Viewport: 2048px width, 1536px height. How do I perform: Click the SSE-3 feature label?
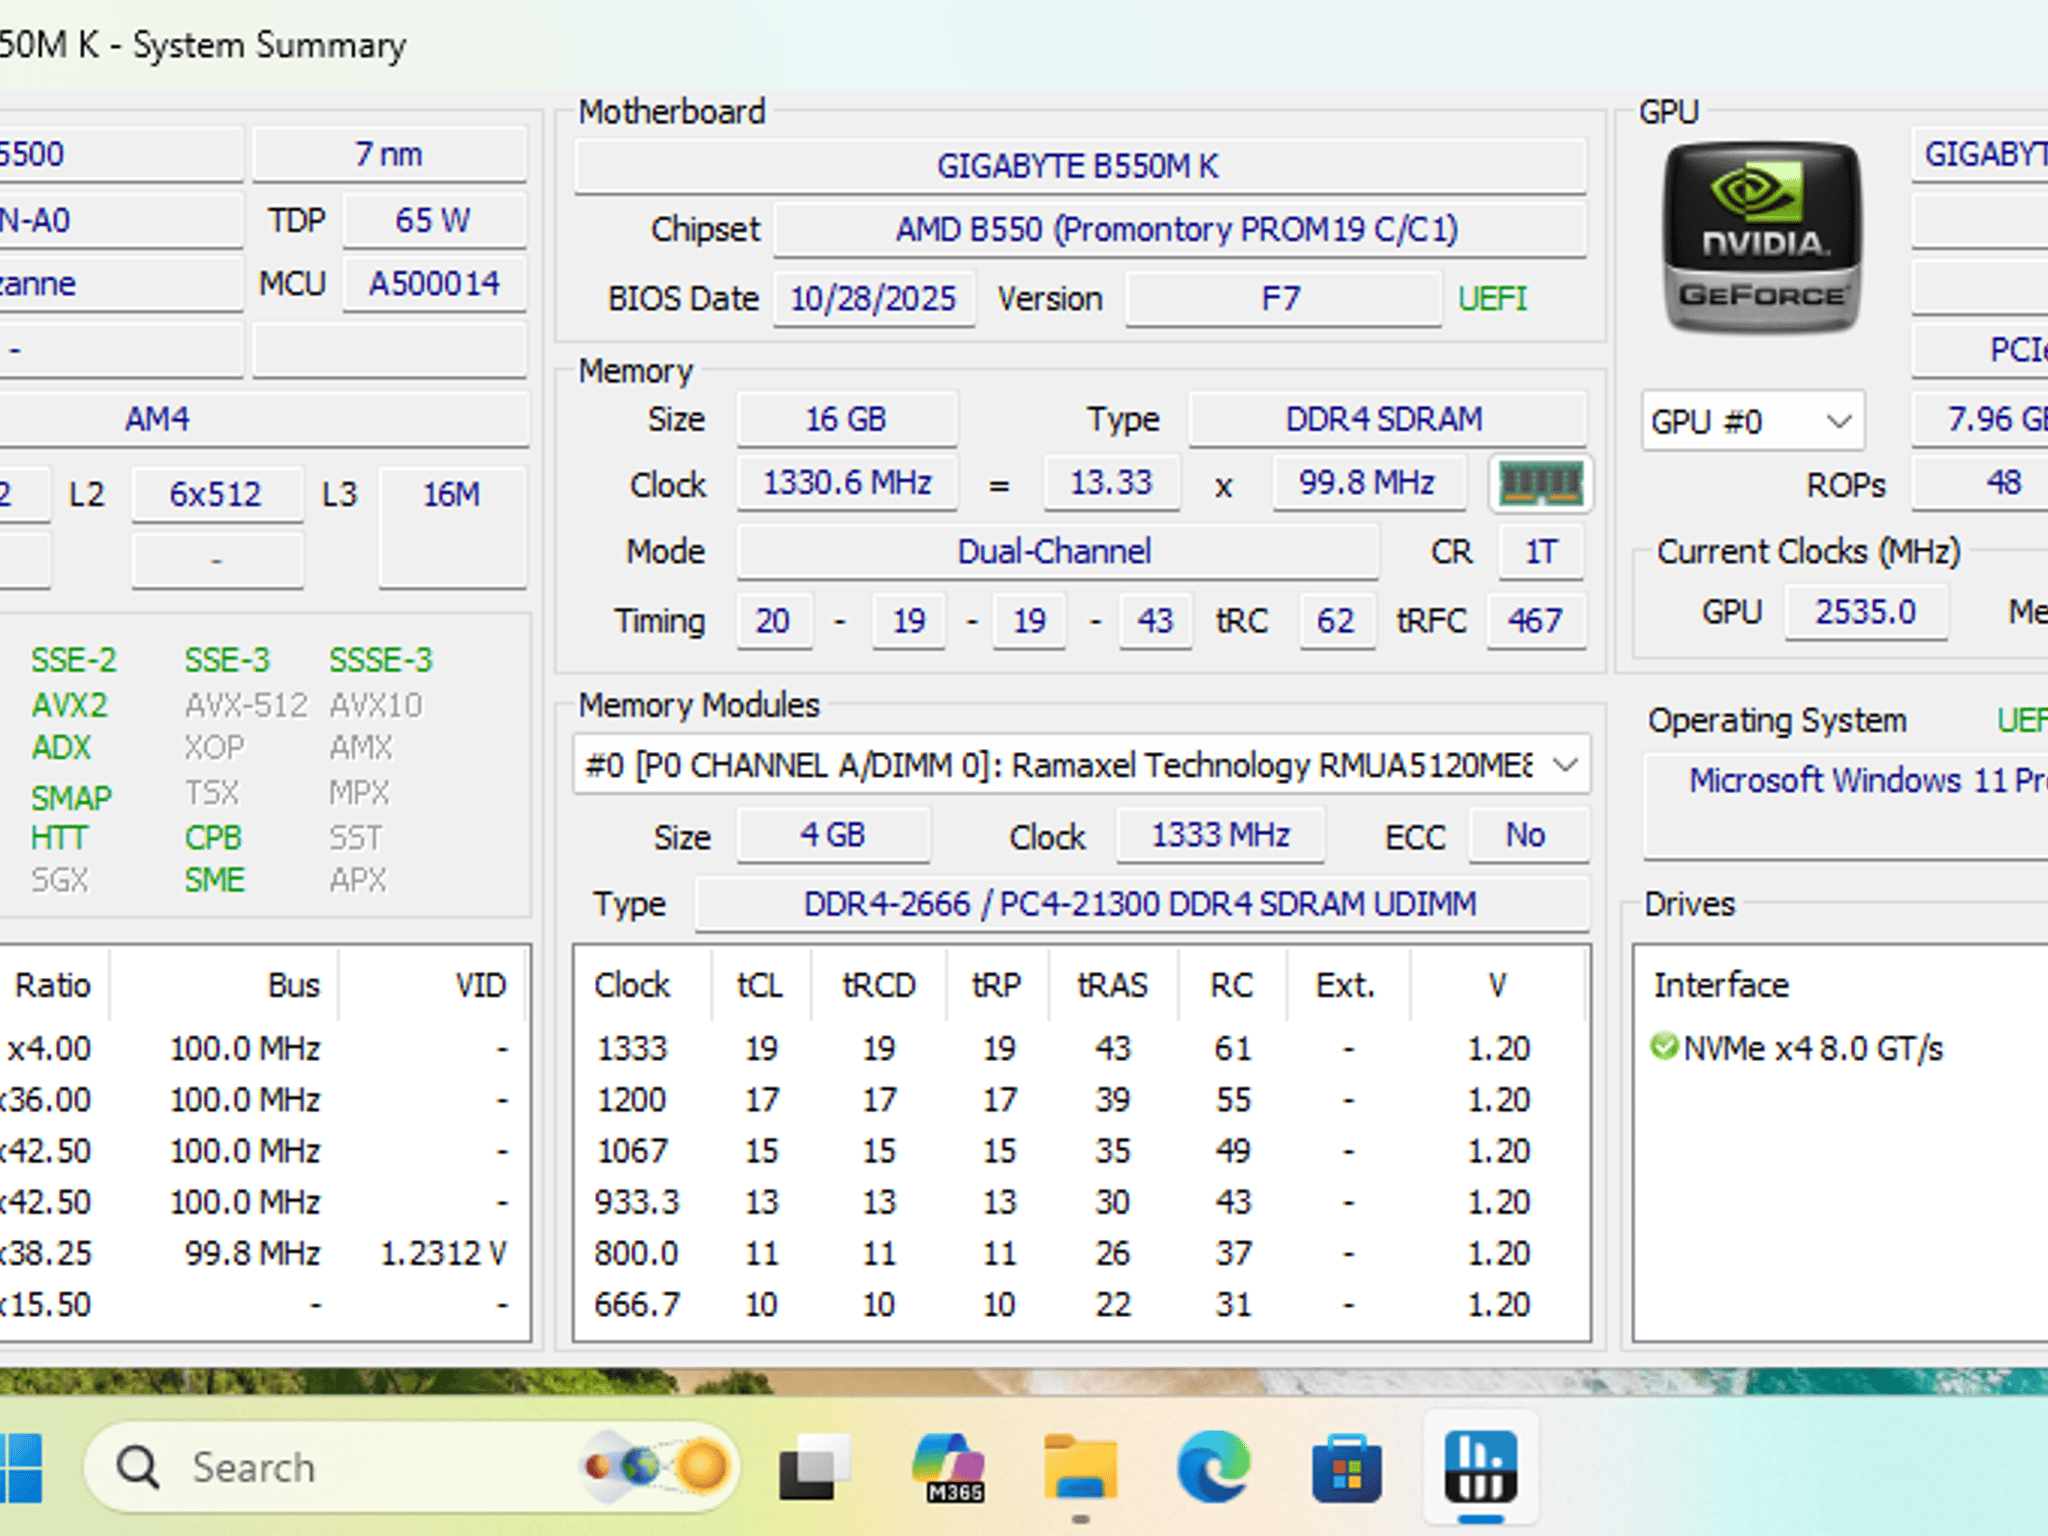pos(227,660)
